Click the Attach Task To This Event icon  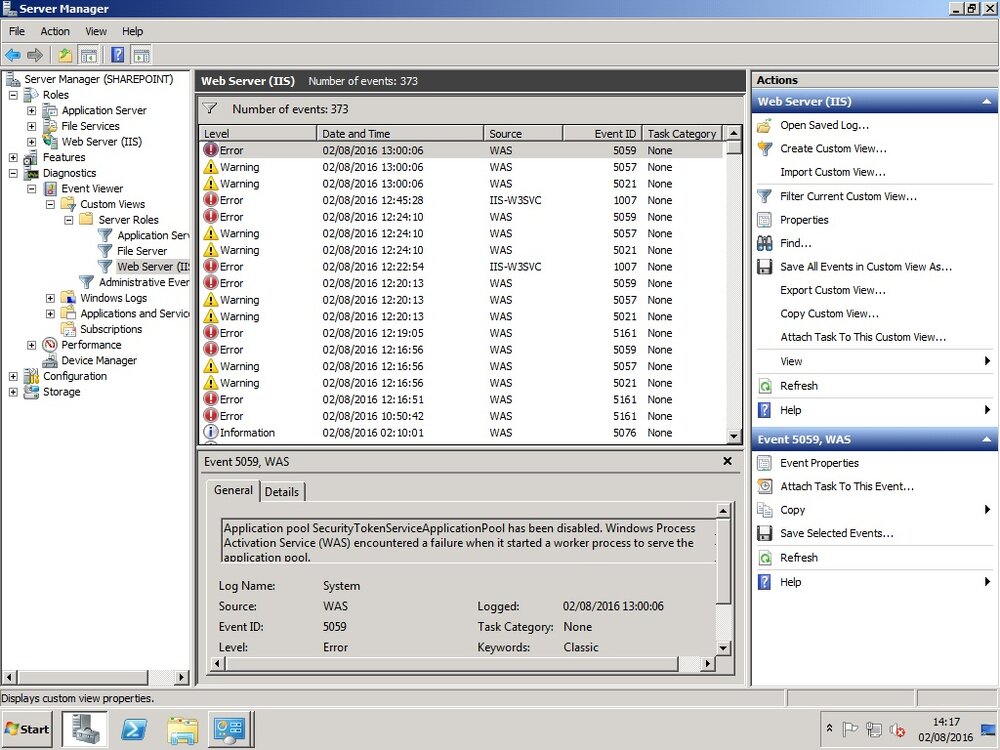point(764,486)
